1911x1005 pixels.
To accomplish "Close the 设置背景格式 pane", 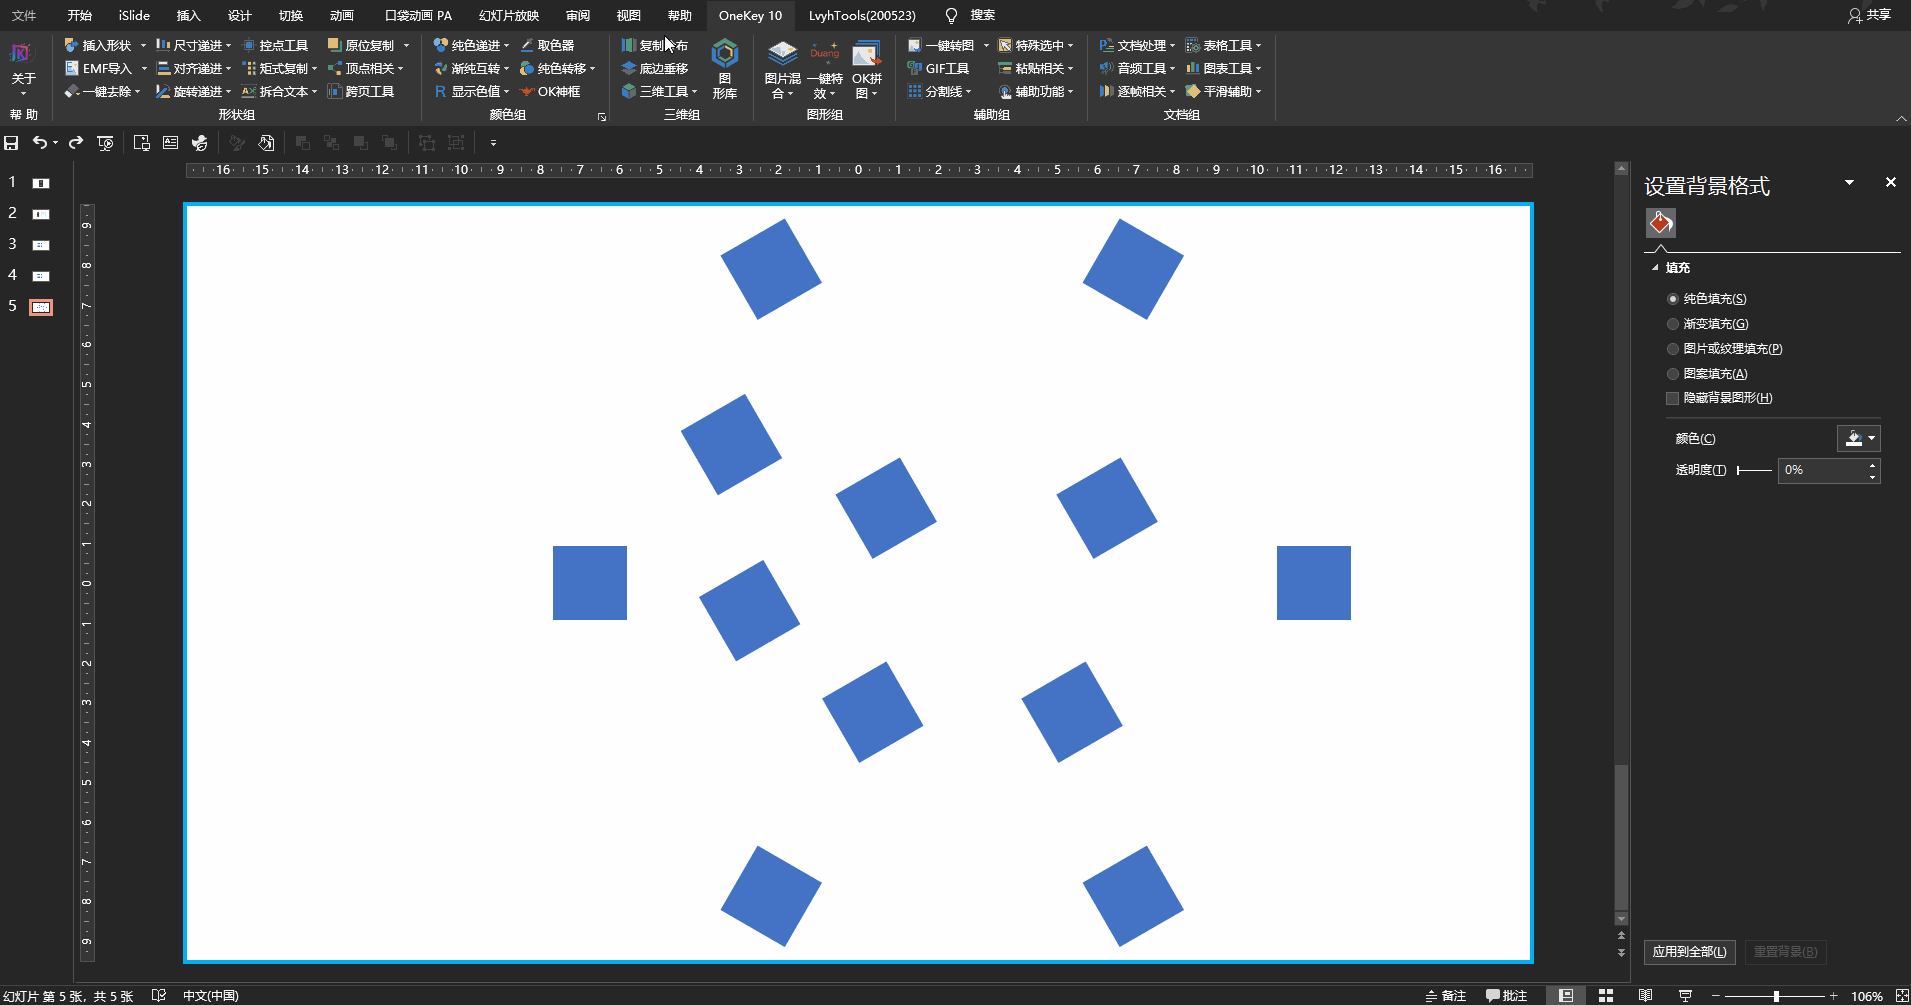I will 1890,182.
